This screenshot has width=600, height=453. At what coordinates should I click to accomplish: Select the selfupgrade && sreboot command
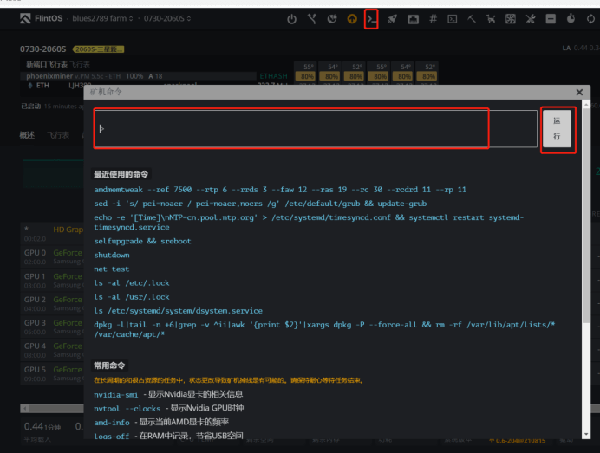point(143,241)
